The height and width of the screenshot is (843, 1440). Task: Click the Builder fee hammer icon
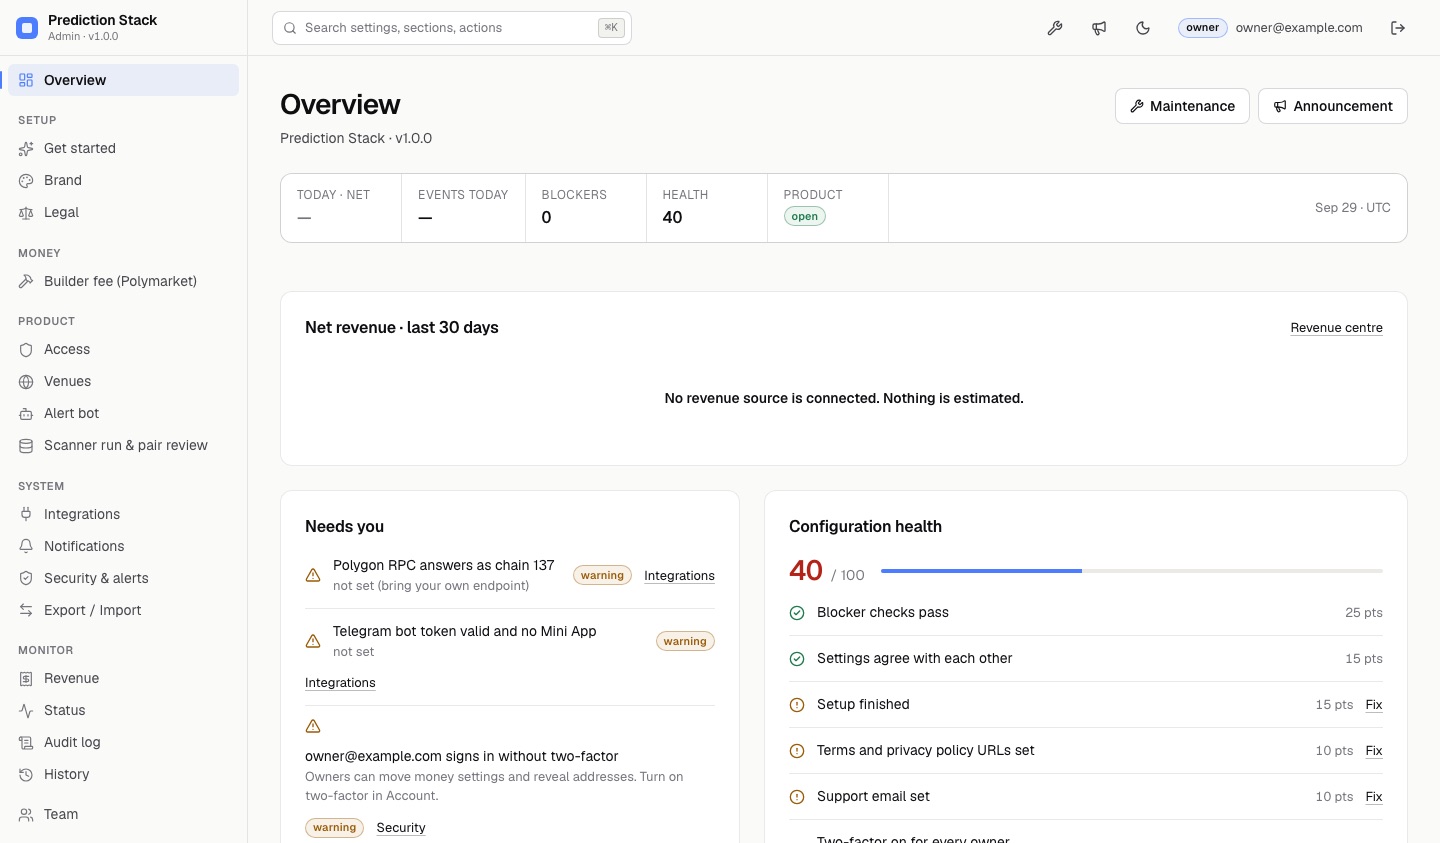coord(26,282)
